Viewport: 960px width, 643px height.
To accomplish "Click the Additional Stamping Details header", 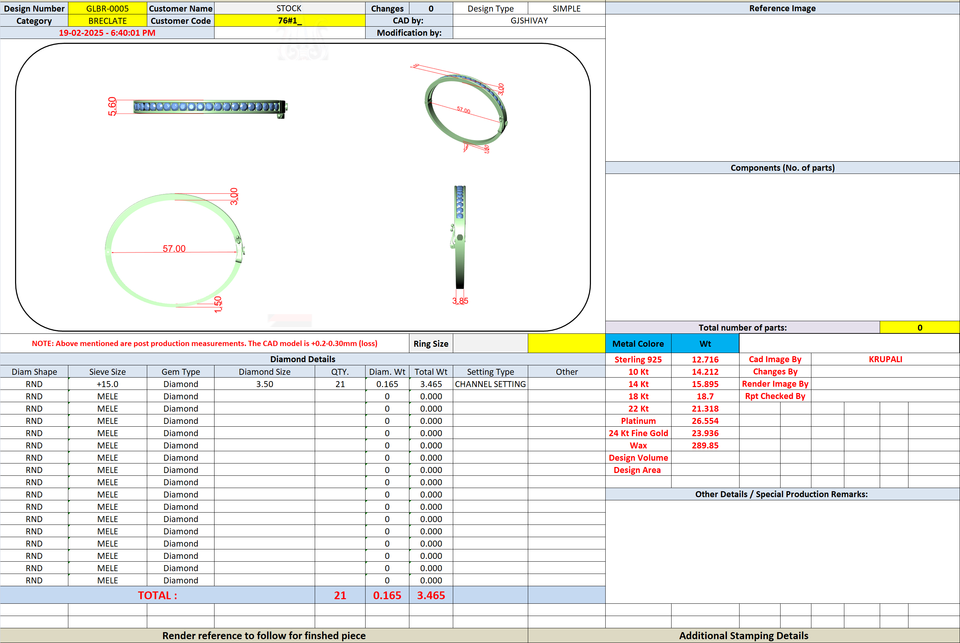I will coord(744,636).
